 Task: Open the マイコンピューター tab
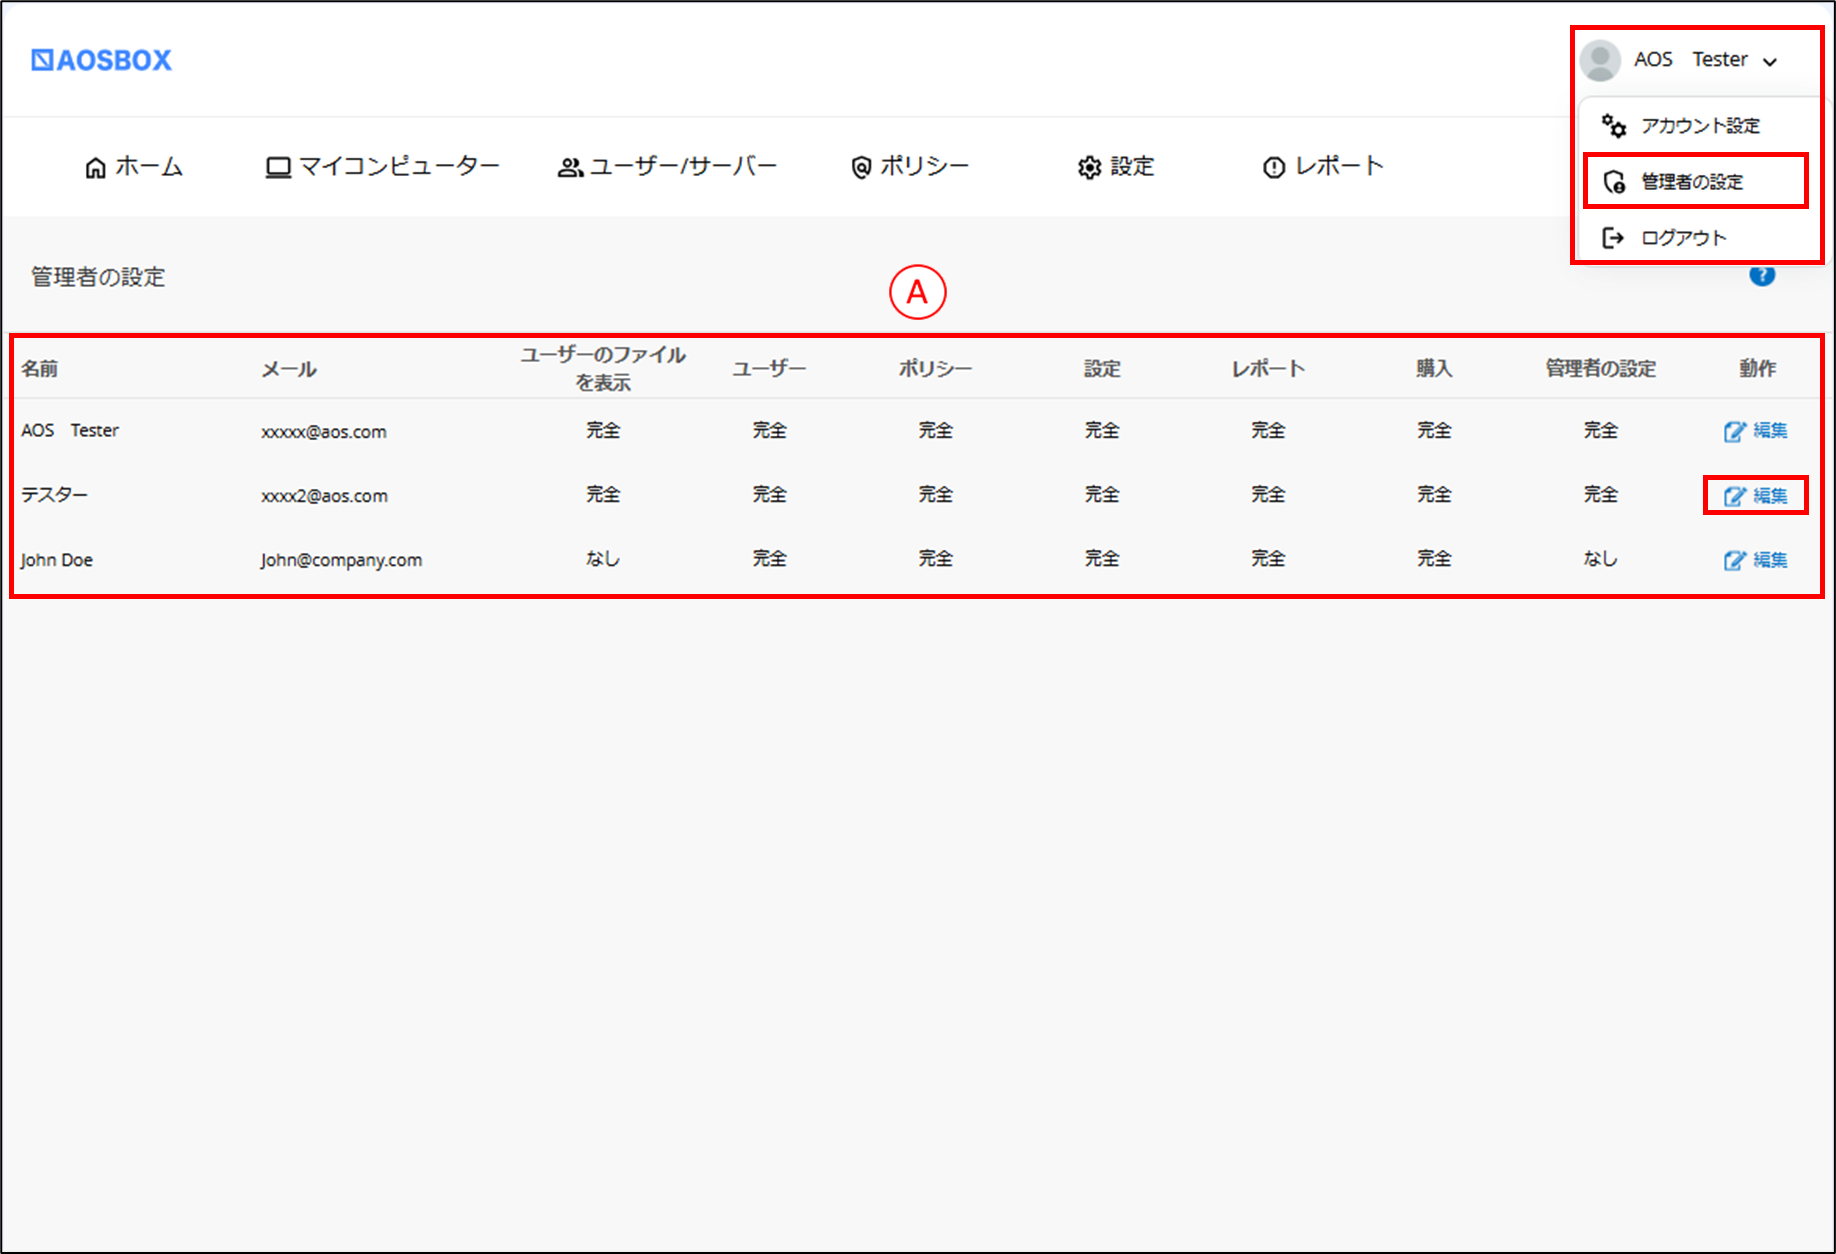click(382, 166)
